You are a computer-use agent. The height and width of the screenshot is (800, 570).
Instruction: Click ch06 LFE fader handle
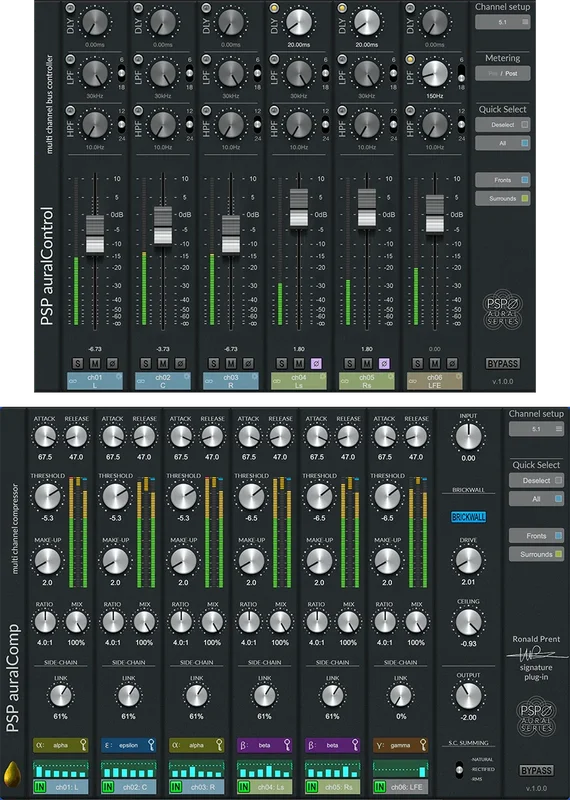tap(435, 213)
